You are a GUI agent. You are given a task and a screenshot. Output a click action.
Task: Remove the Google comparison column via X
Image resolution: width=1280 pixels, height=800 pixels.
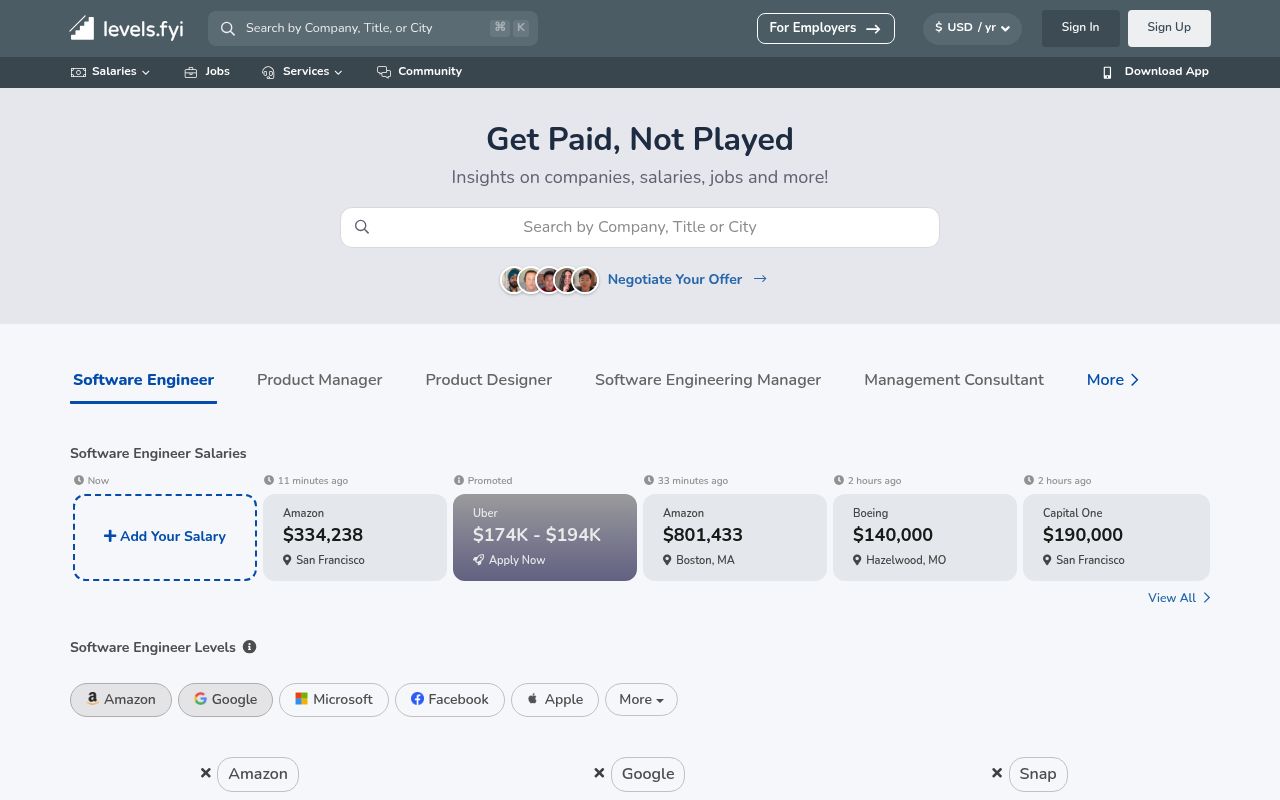tap(599, 773)
